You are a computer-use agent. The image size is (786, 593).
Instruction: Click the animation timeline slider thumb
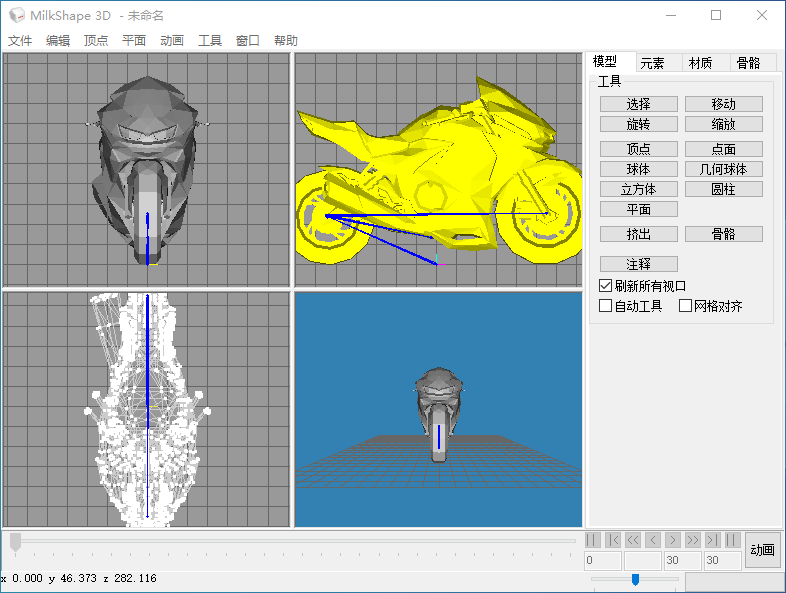pyautogui.click(x=16, y=542)
